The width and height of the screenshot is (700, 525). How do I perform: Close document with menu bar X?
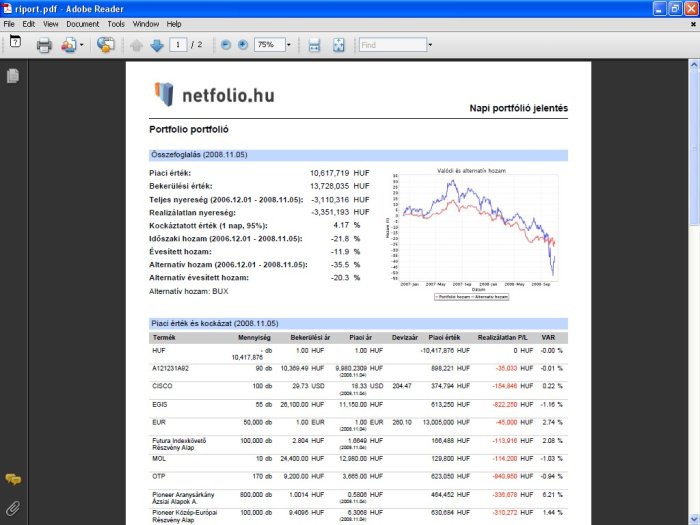[x=693, y=24]
